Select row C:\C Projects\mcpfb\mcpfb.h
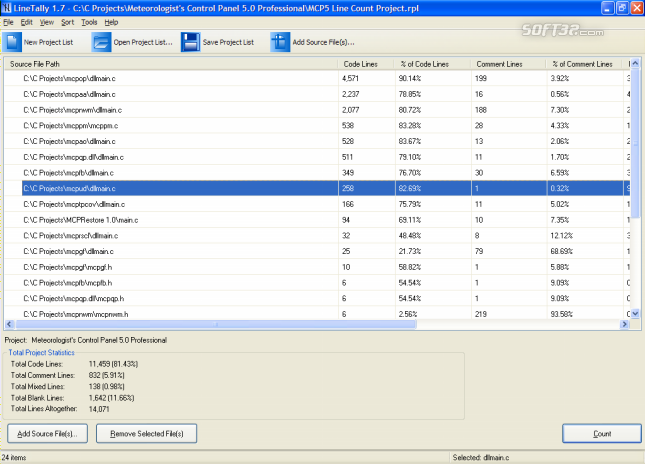Viewport: 645px width, 464px height. pos(317,283)
